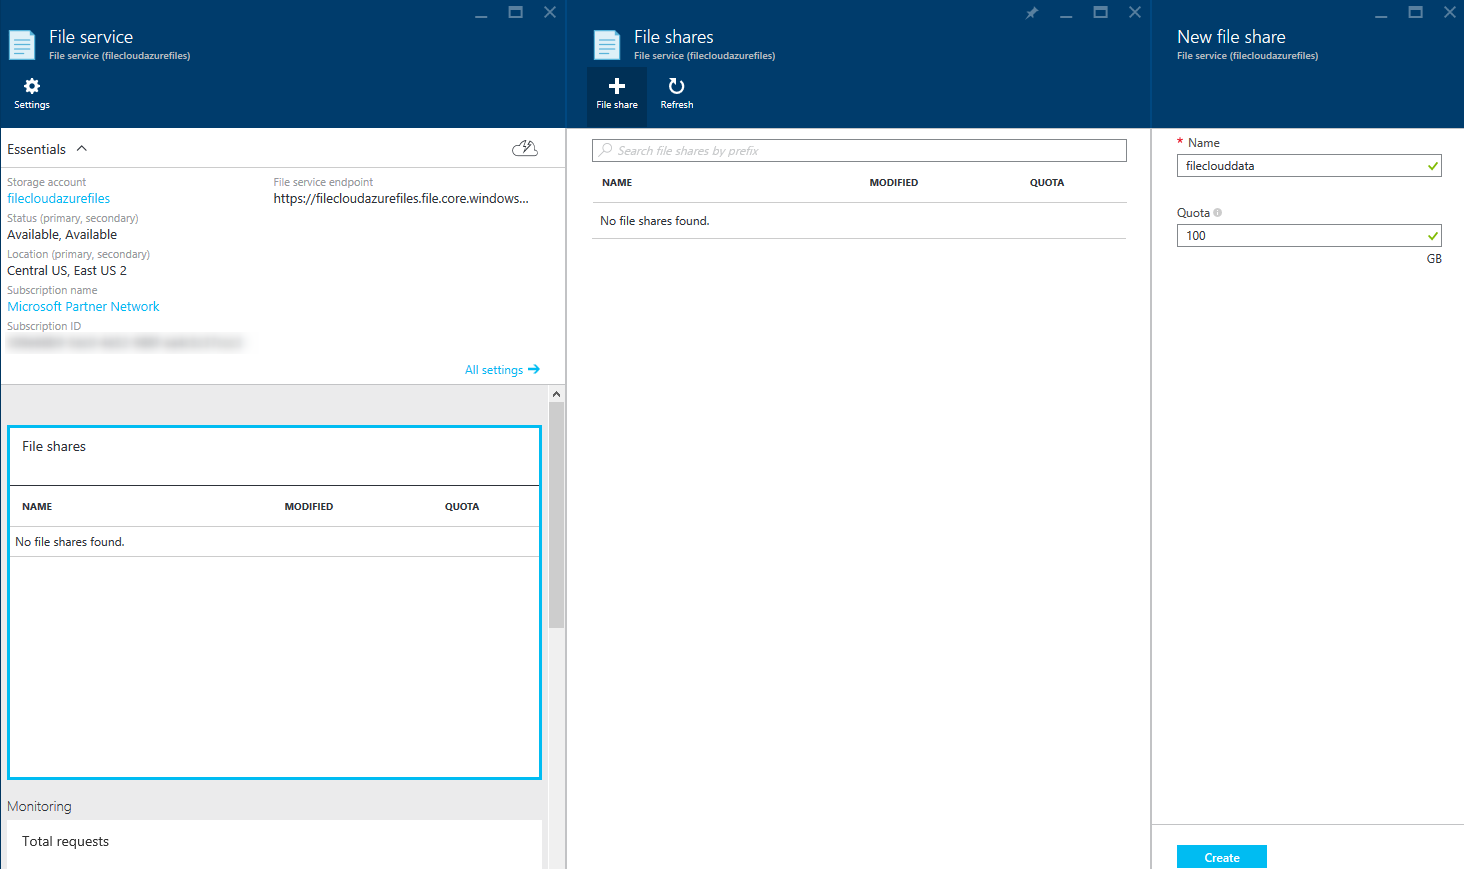This screenshot has width=1464, height=869.
Task: Click the Quota input field
Action: (1302, 236)
